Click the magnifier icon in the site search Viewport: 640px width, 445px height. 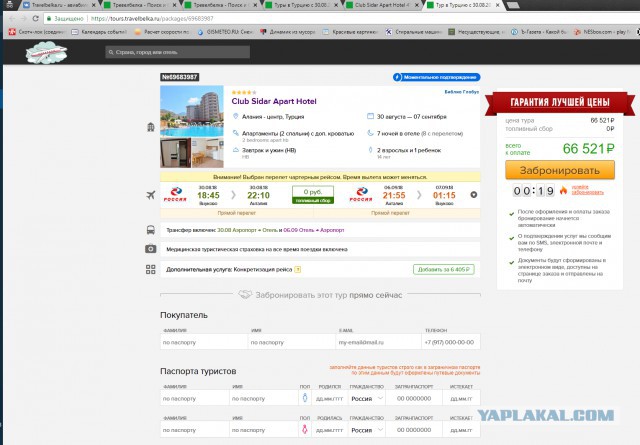[111, 52]
